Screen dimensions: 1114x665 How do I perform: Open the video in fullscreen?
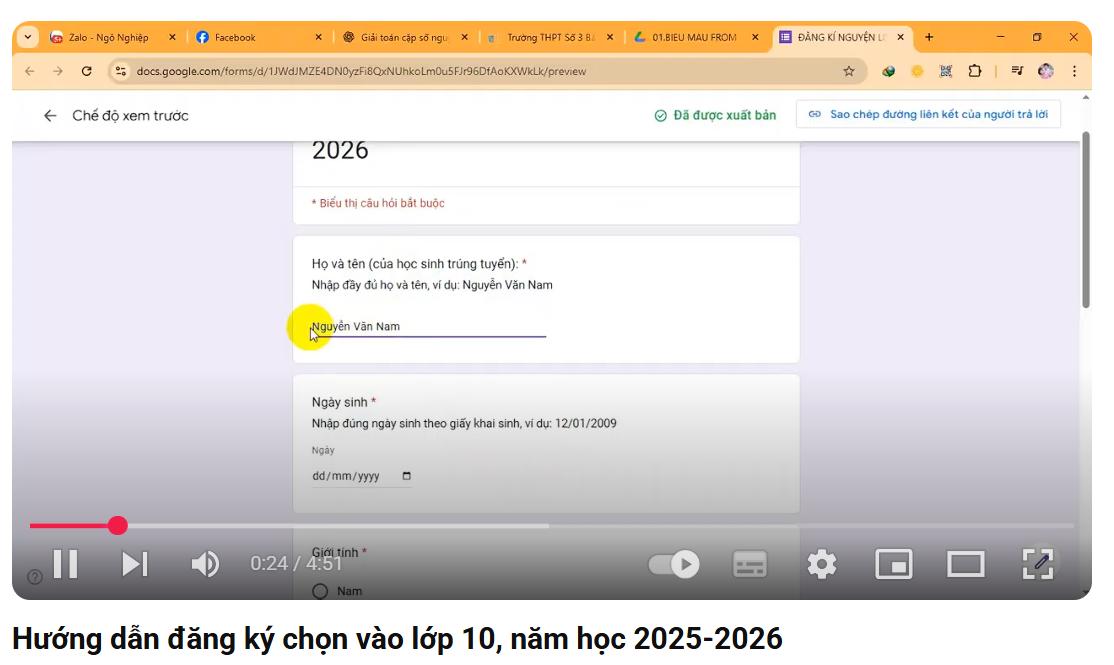pyautogui.click(x=1038, y=564)
